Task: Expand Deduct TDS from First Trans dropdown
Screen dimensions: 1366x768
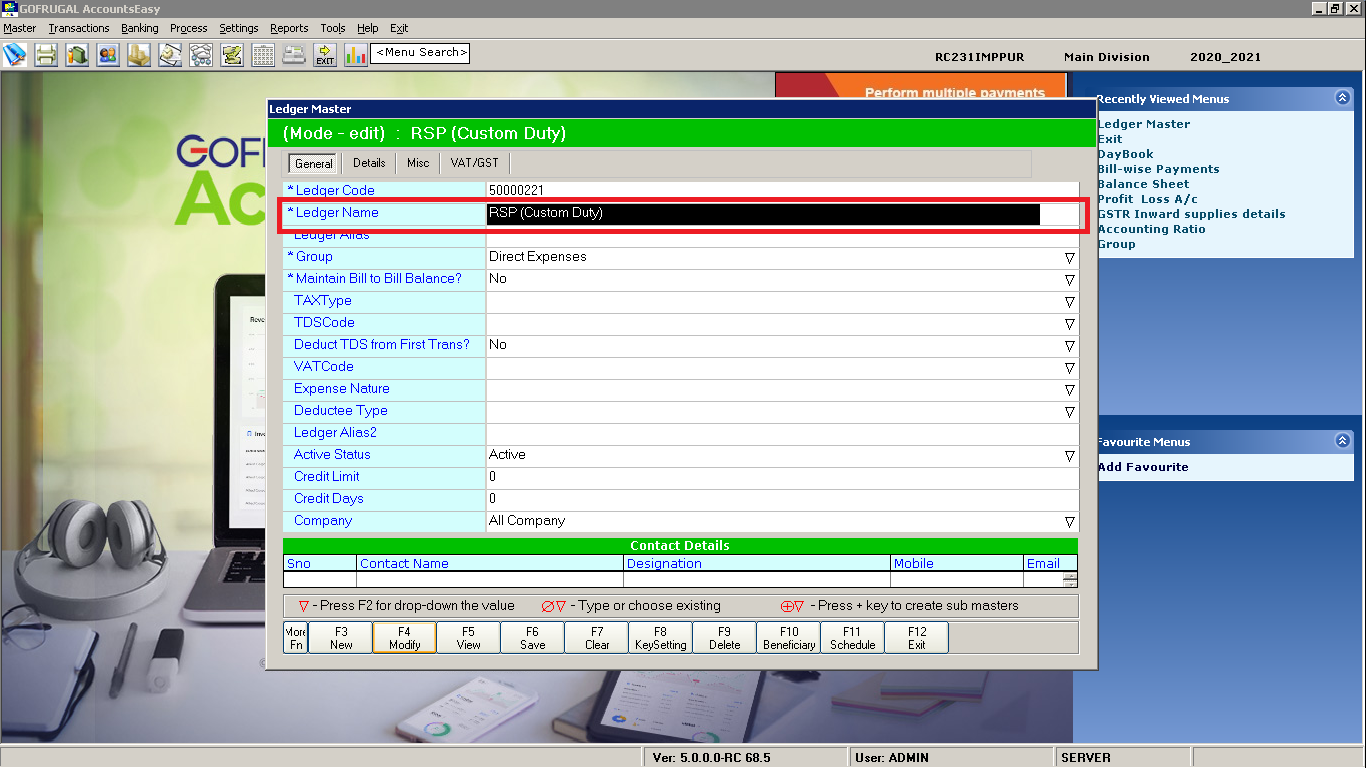Action: tap(1070, 346)
